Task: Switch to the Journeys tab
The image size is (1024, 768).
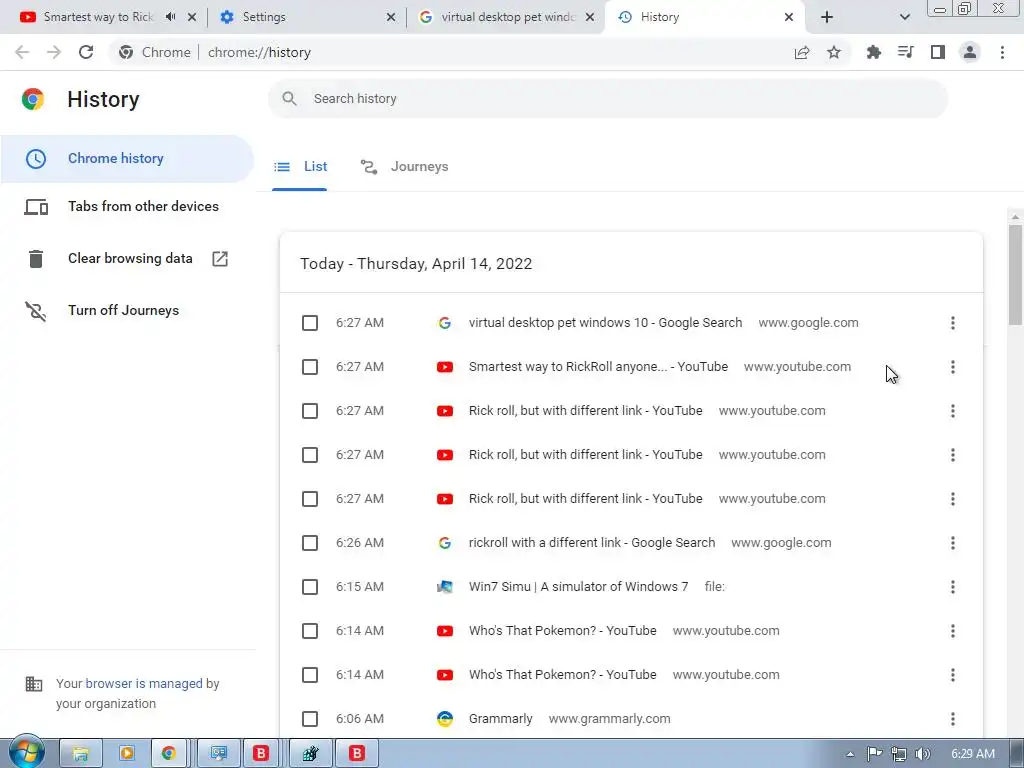Action: coord(404,167)
